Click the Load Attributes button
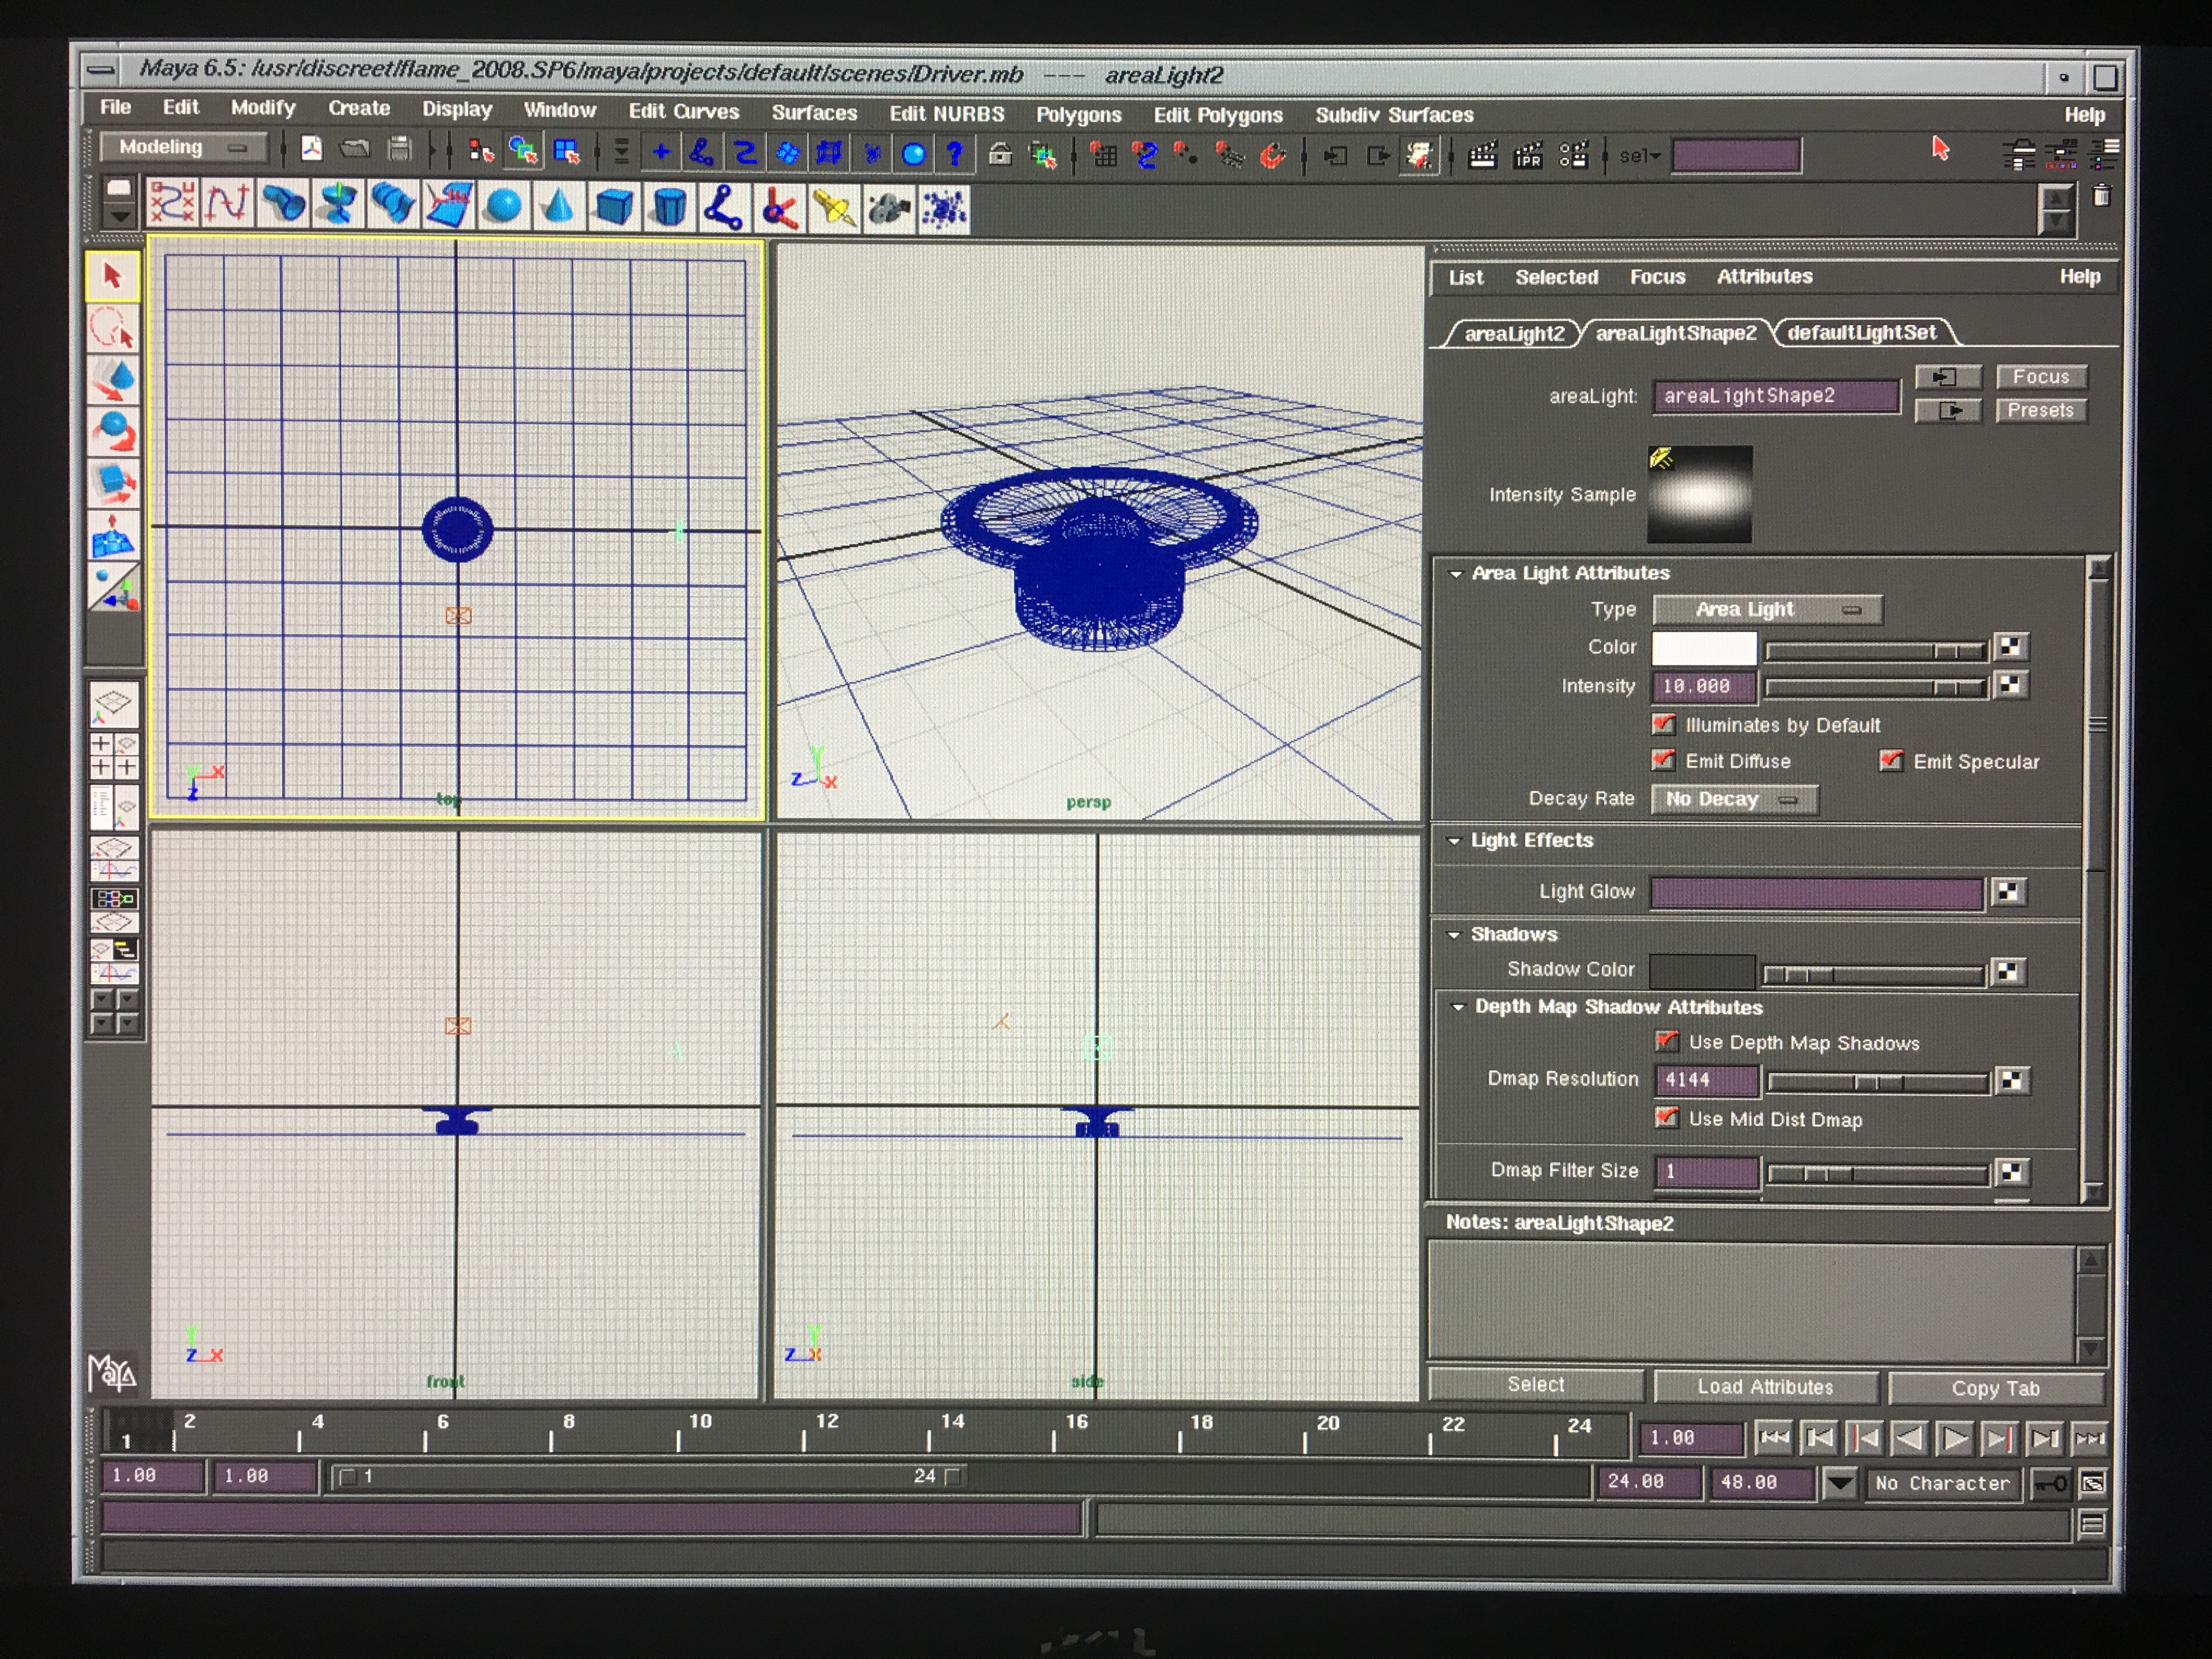This screenshot has width=2212, height=1659. point(1765,1386)
